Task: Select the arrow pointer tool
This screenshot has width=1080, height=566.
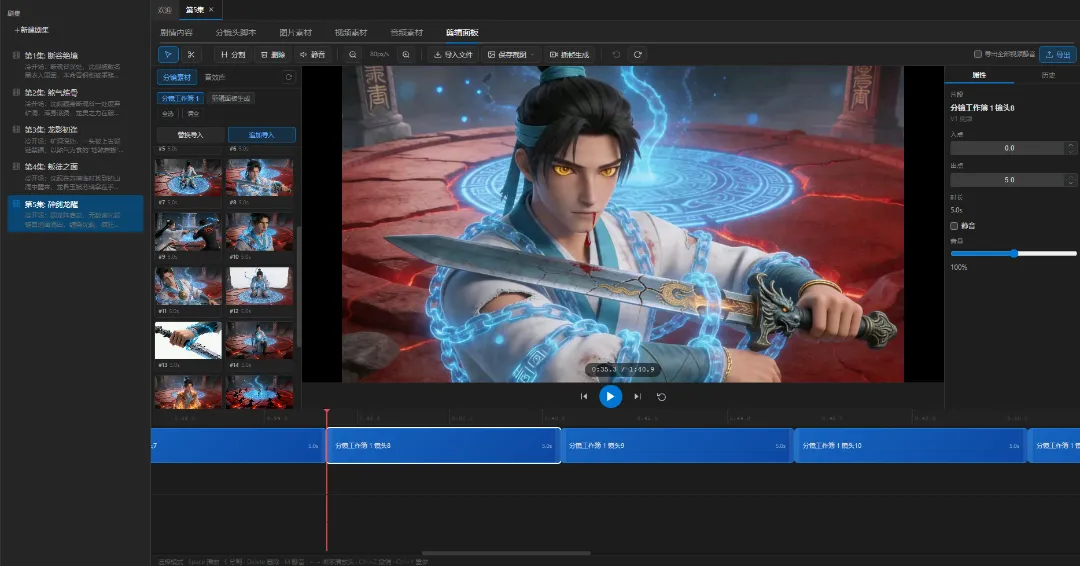Action: point(168,54)
